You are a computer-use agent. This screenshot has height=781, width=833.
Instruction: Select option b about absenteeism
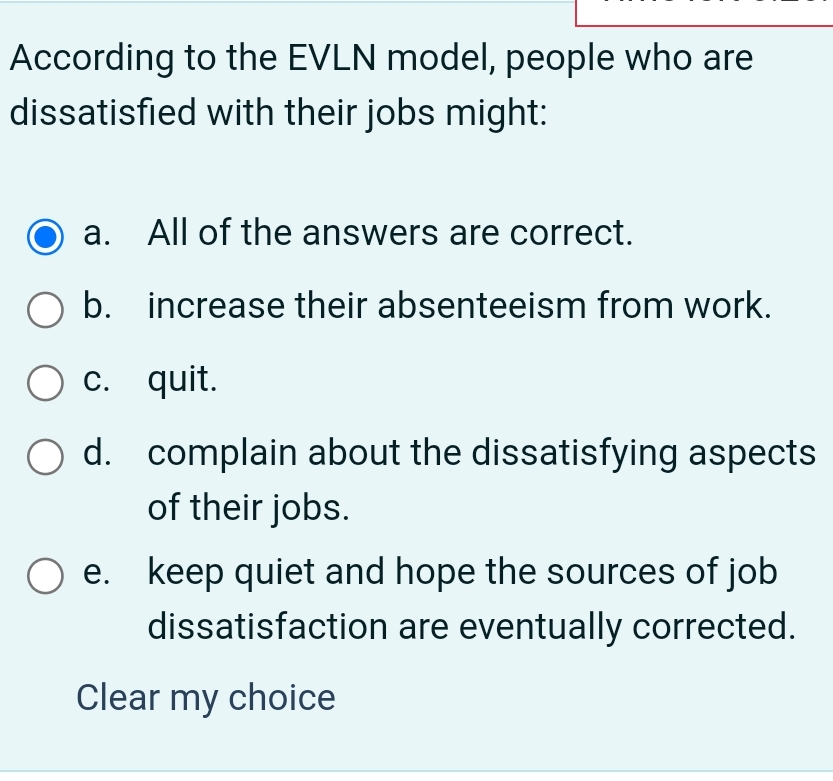click(44, 310)
